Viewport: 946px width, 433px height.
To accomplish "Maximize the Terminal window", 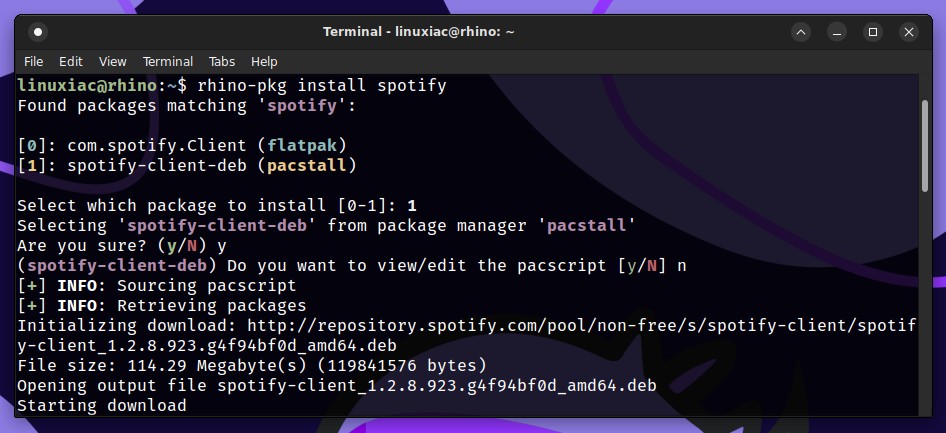I will tap(872, 32).
